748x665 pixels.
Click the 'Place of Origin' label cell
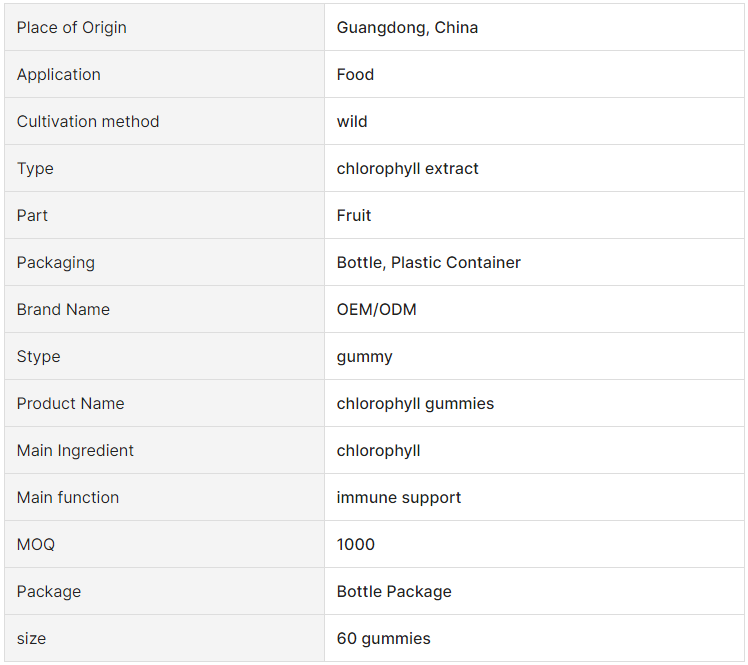pos(165,28)
